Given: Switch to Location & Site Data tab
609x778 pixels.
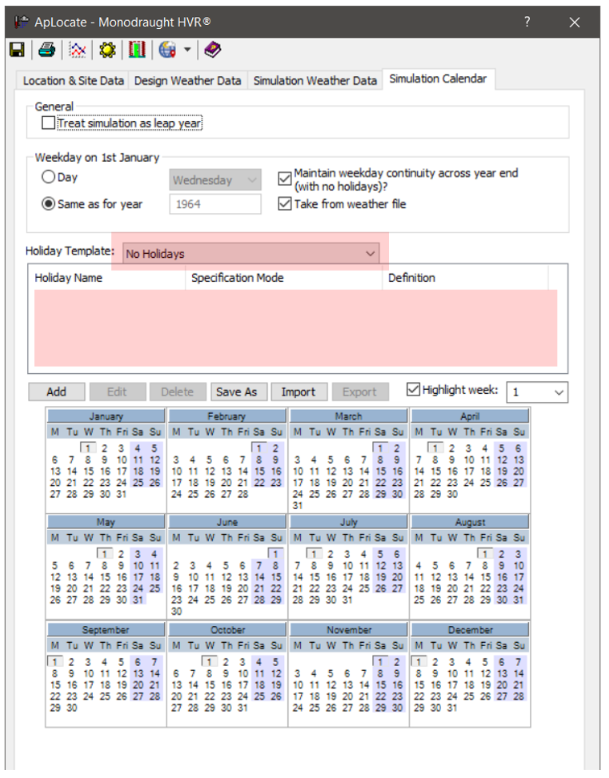Looking at the screenshot, I should point(74,80).
